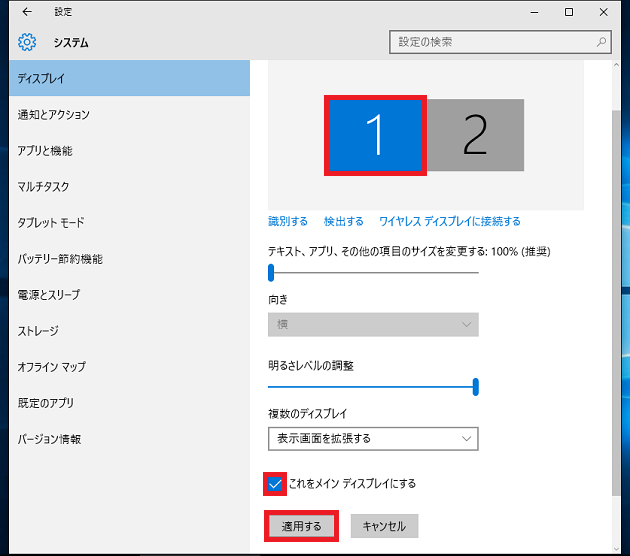630x556 pixels.
Task: Open the 向き orientation dropdown
Action: tap(373, 325)
